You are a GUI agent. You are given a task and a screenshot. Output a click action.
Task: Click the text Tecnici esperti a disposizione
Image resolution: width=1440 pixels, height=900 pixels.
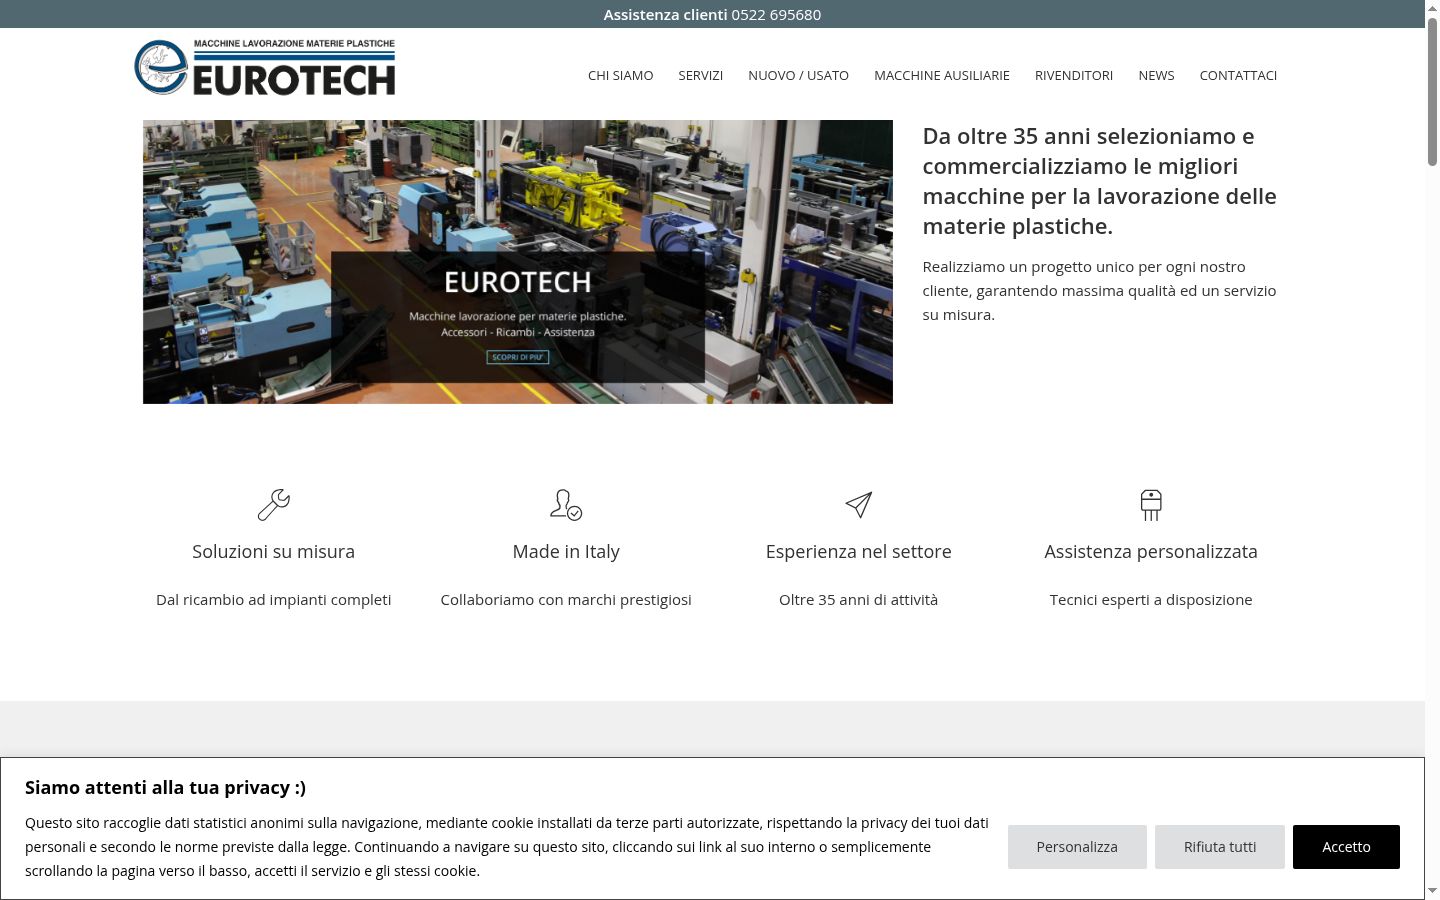[1151, 600]
